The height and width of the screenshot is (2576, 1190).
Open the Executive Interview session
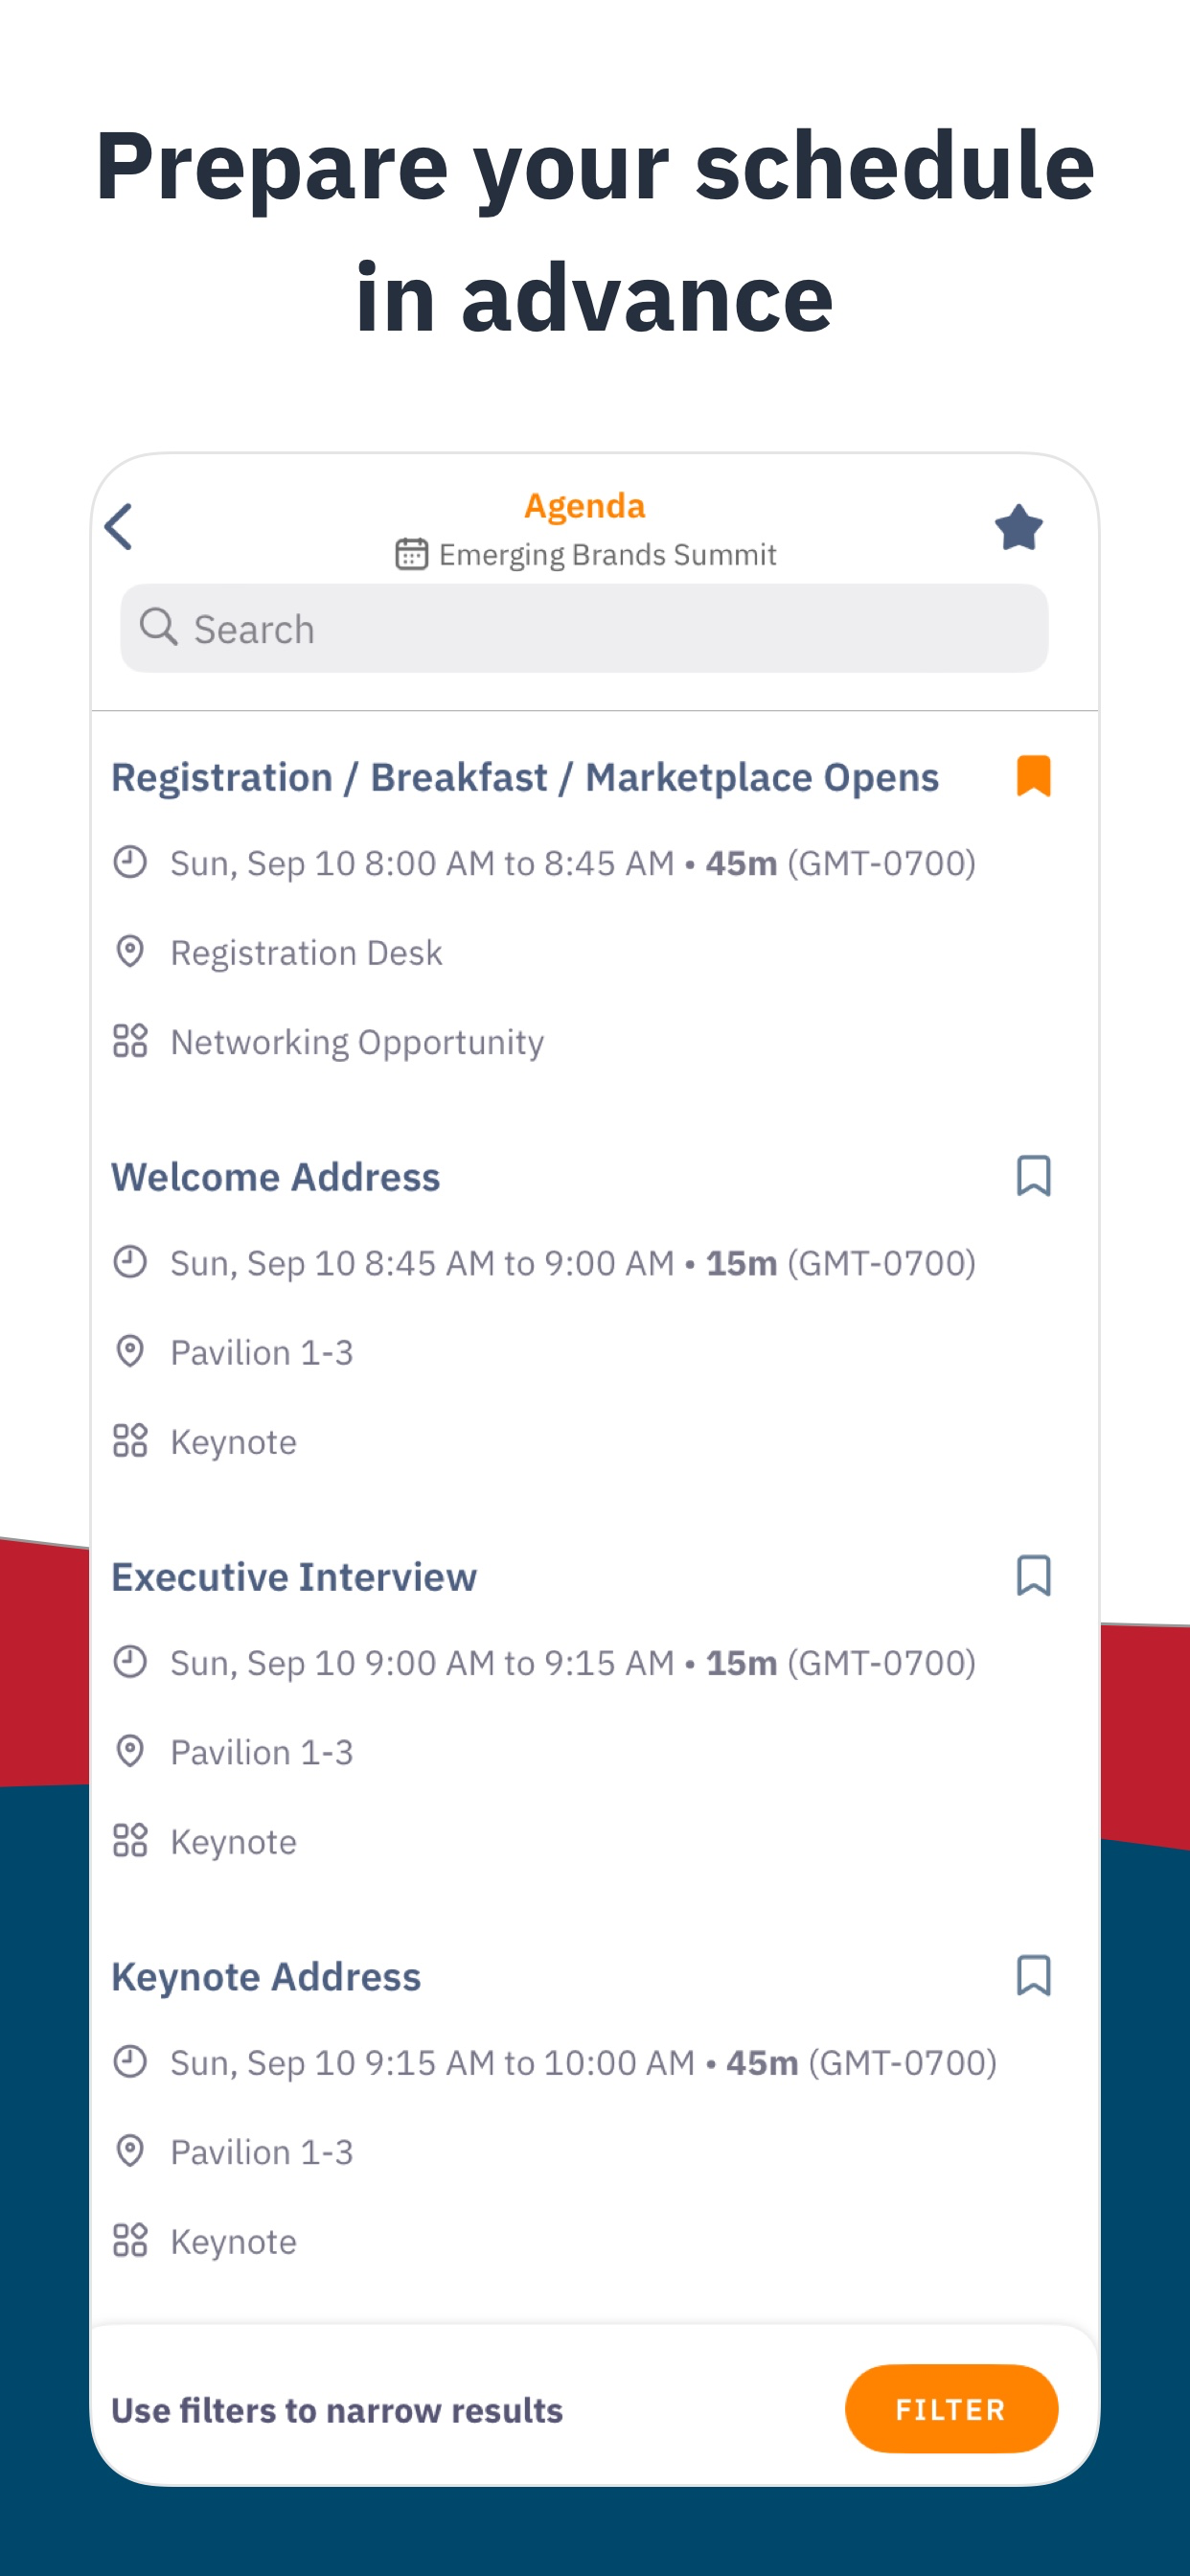click(x=294, y=1577)
